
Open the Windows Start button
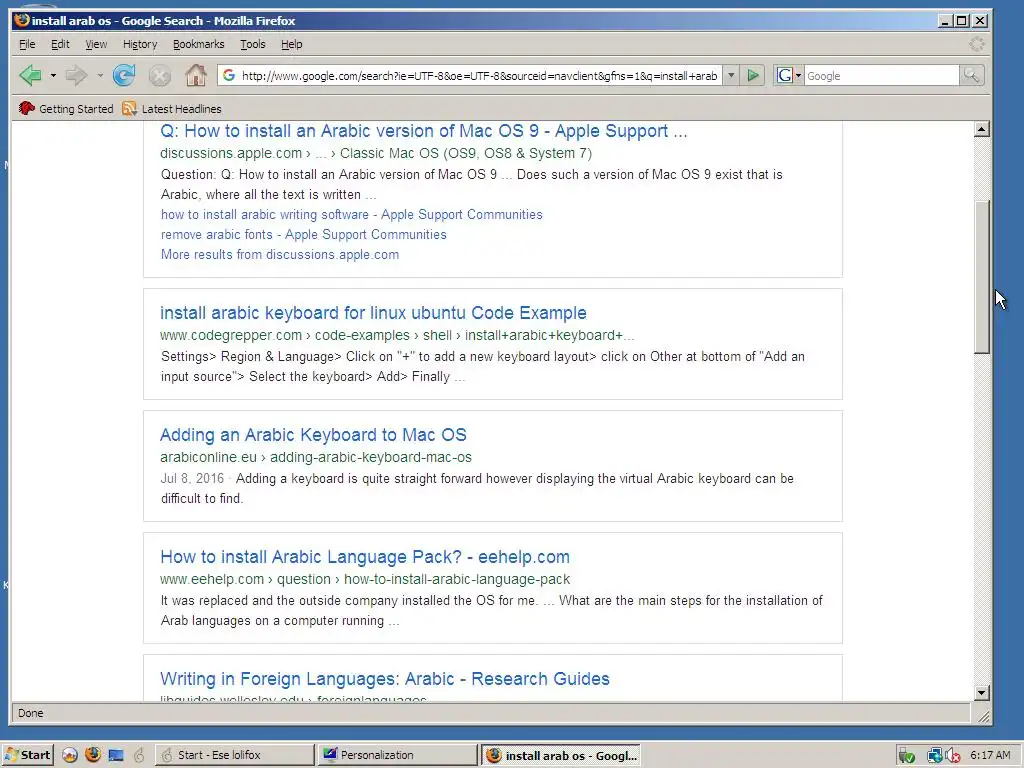[x=27, y=755]
